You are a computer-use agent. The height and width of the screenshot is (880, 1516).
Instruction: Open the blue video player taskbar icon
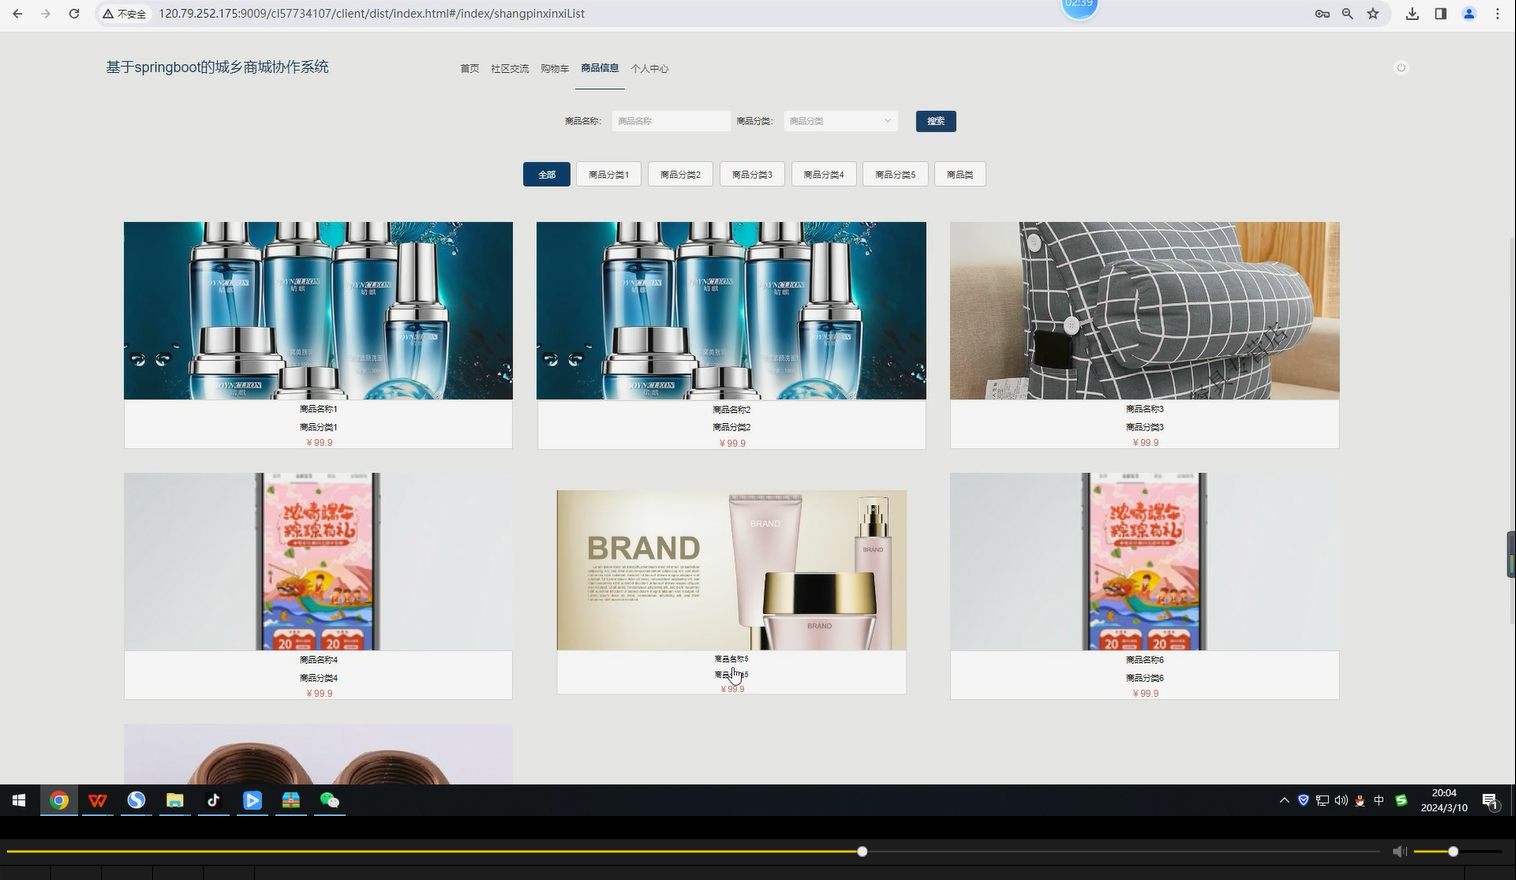(252, 800)
